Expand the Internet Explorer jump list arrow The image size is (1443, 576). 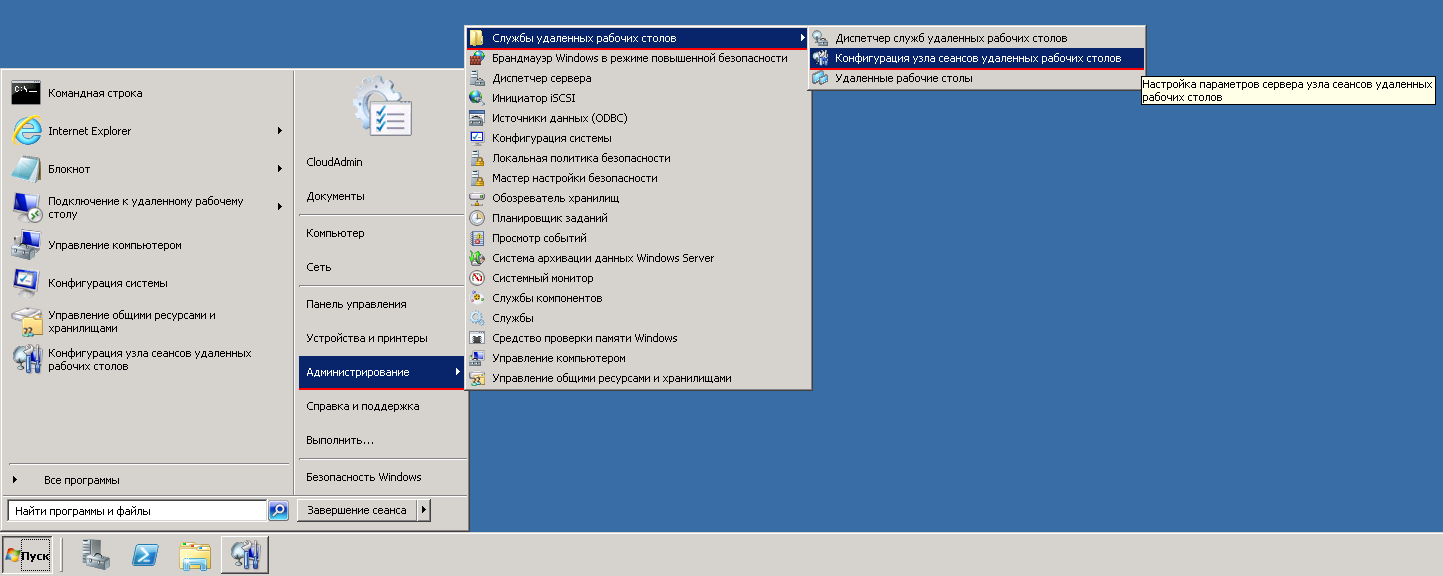point(280,131)
